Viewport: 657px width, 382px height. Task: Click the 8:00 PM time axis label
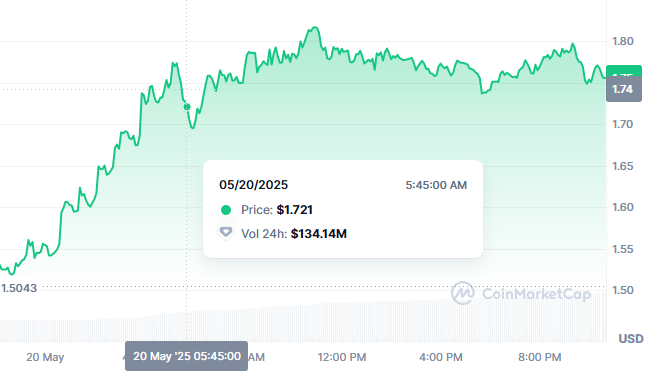pyautogui.click(x=540, y=357)
